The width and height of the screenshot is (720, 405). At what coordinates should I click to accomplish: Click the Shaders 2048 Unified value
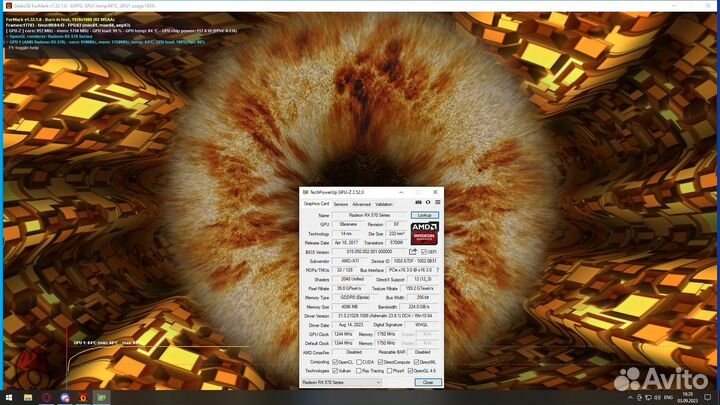coord(352,279)
